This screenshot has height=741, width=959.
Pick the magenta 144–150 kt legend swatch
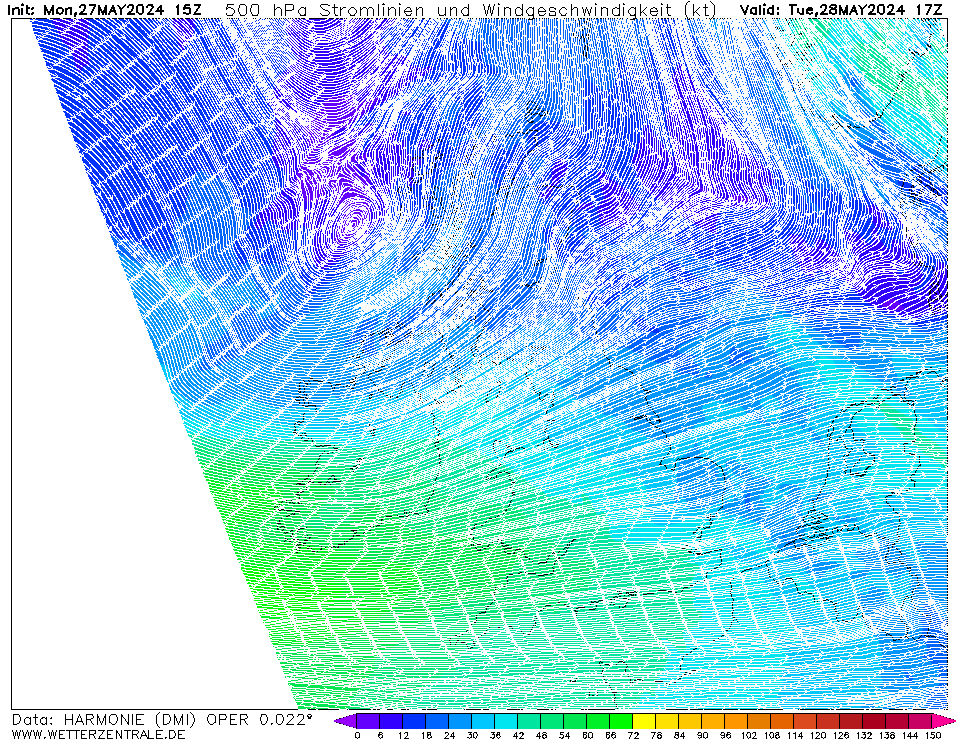[921, 721]
